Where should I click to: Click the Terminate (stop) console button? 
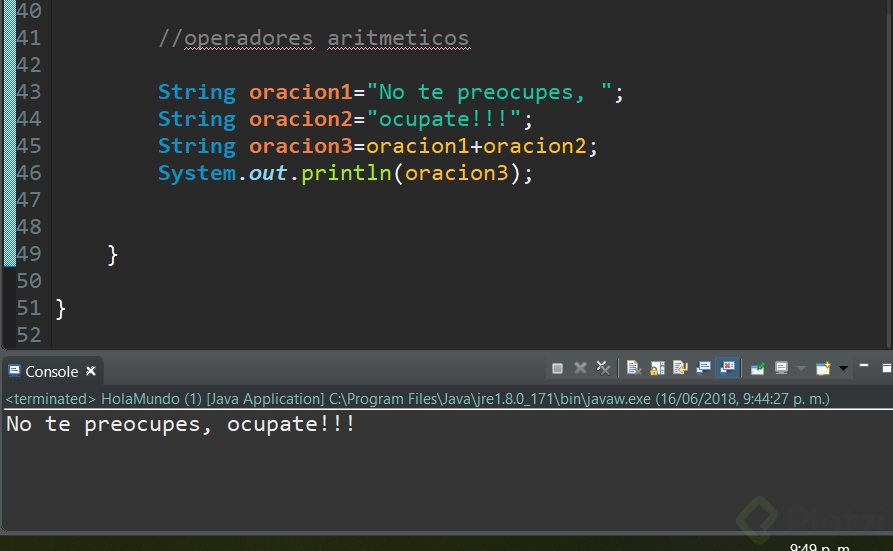coord(558,369)
